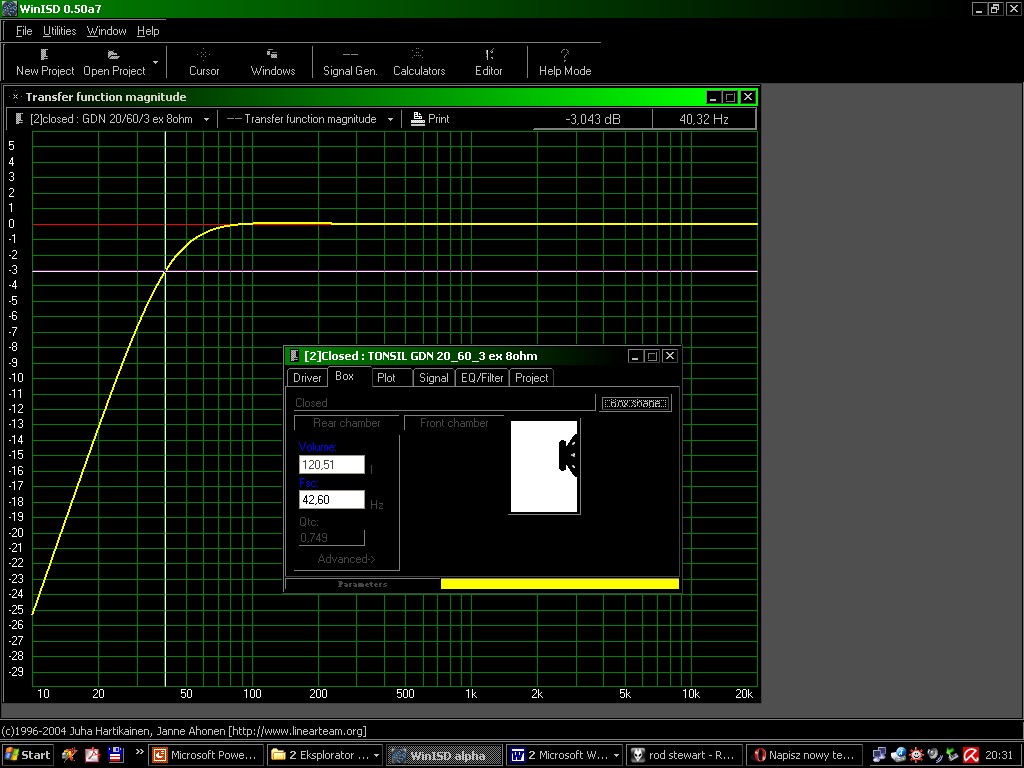
Task: Open the project selector dropdown for GDN 20/60/3
Action: (207, 119)
